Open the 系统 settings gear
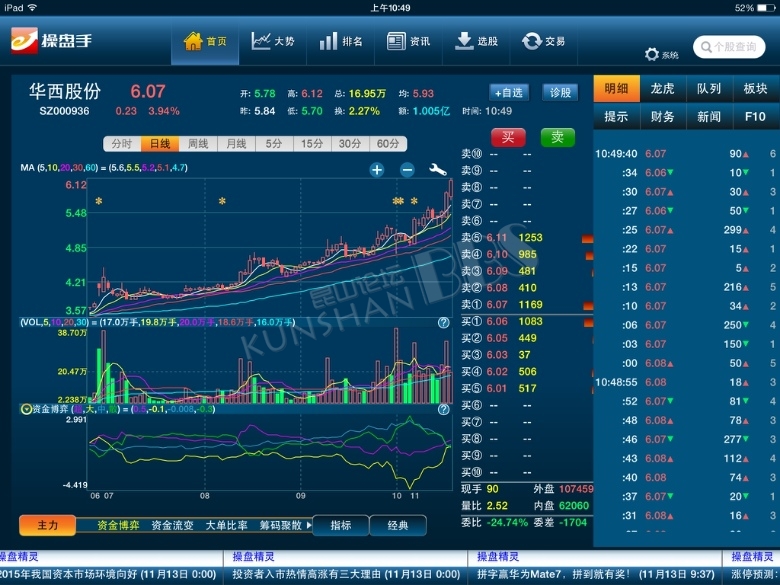Image resolution: width=780 pixels, height=585 pixels. pyautogui.click(x=661, y=54)
